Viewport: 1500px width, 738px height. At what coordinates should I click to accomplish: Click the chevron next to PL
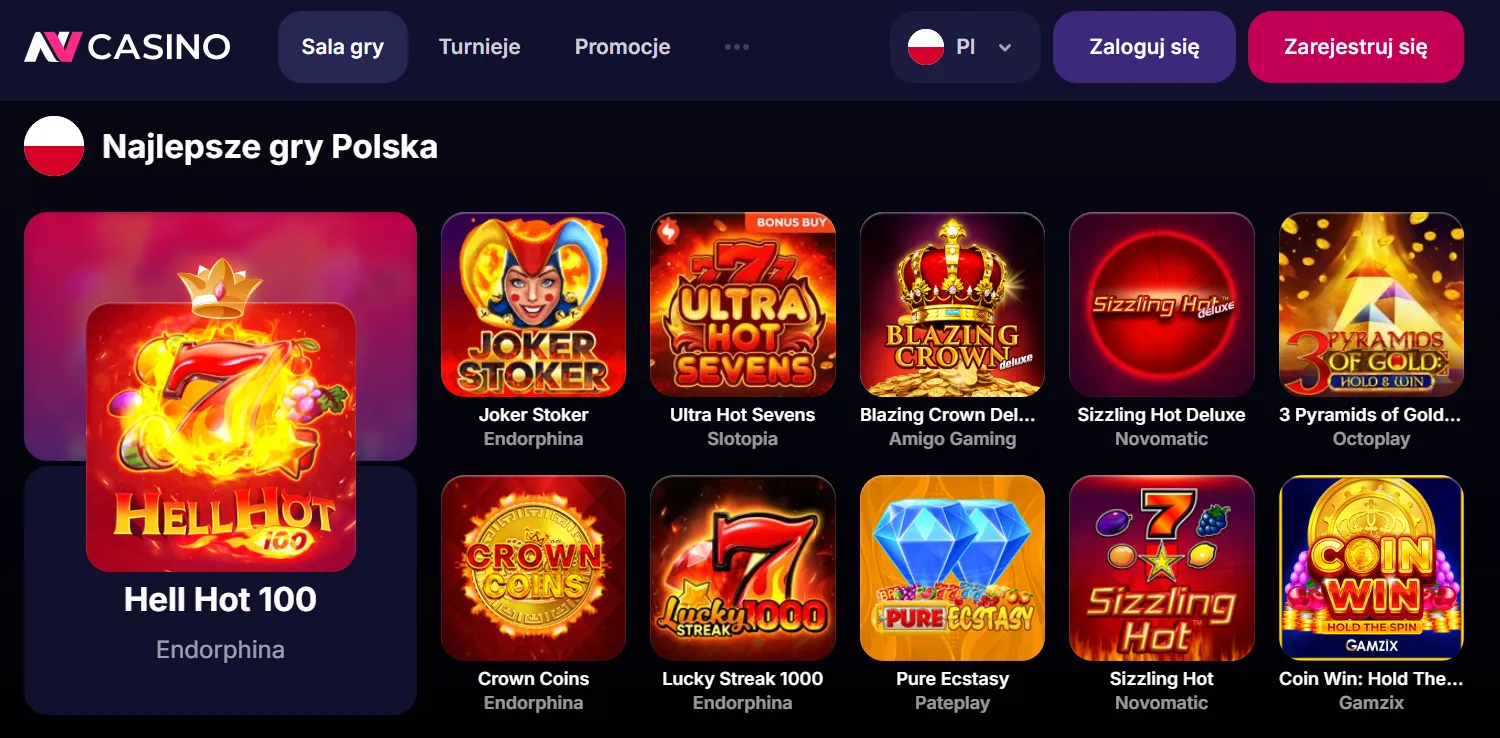tap(1005, 47)
